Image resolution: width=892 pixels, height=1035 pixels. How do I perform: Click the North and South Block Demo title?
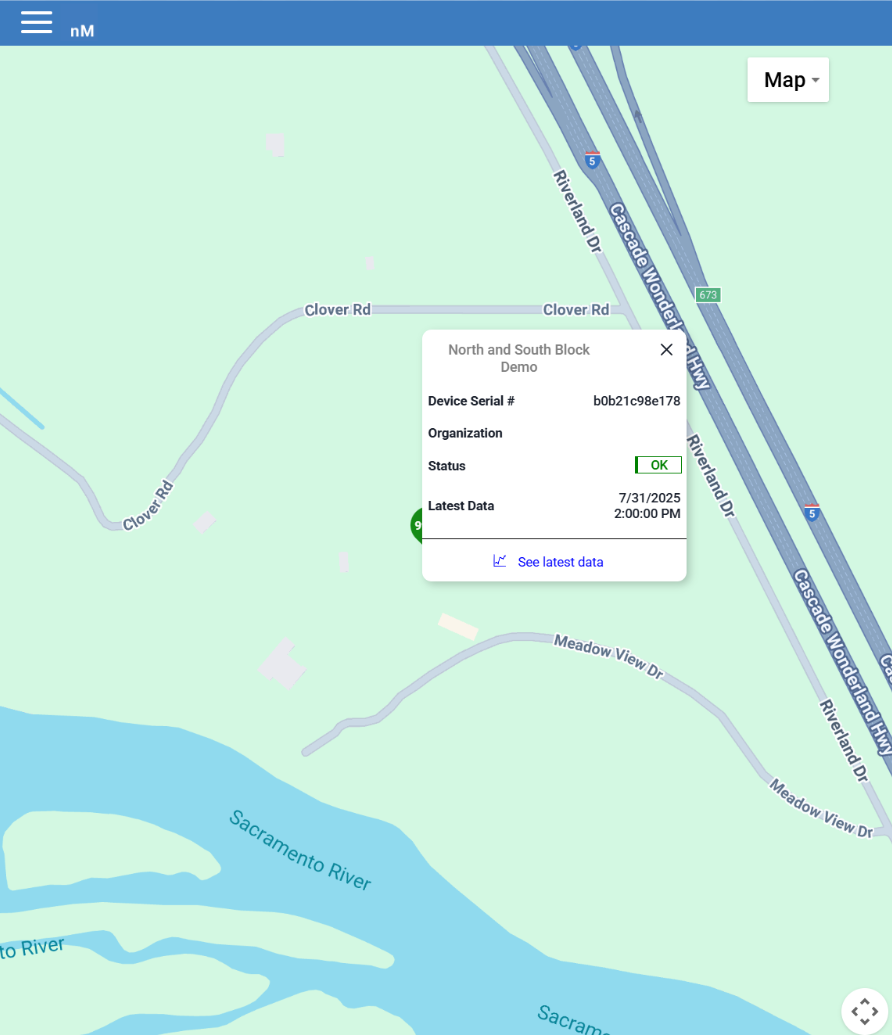(519, 358)
